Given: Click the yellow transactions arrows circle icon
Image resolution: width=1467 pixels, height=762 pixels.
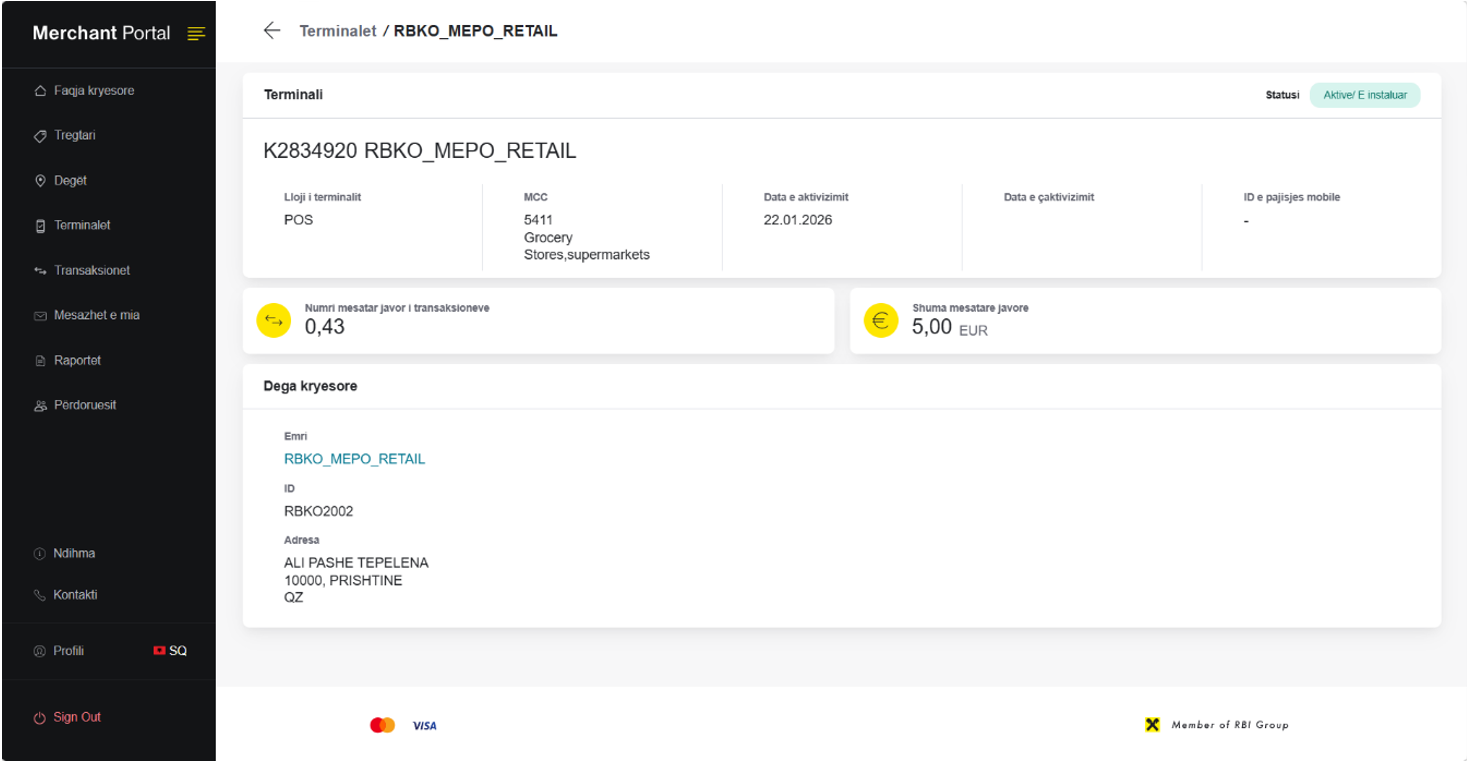Looking at the screenshot, I should click(274, 321).
